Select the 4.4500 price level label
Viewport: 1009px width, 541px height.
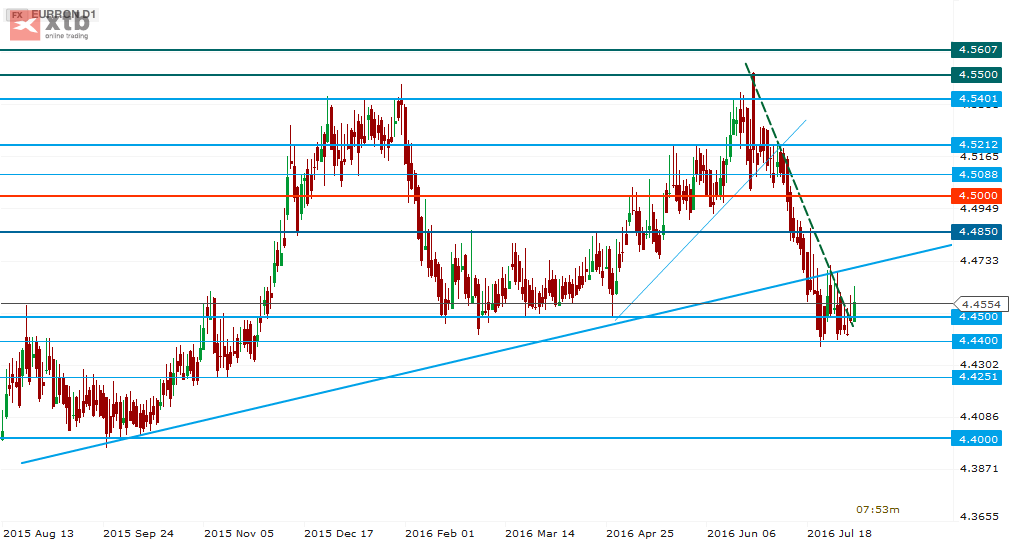[x=977, y=317]
